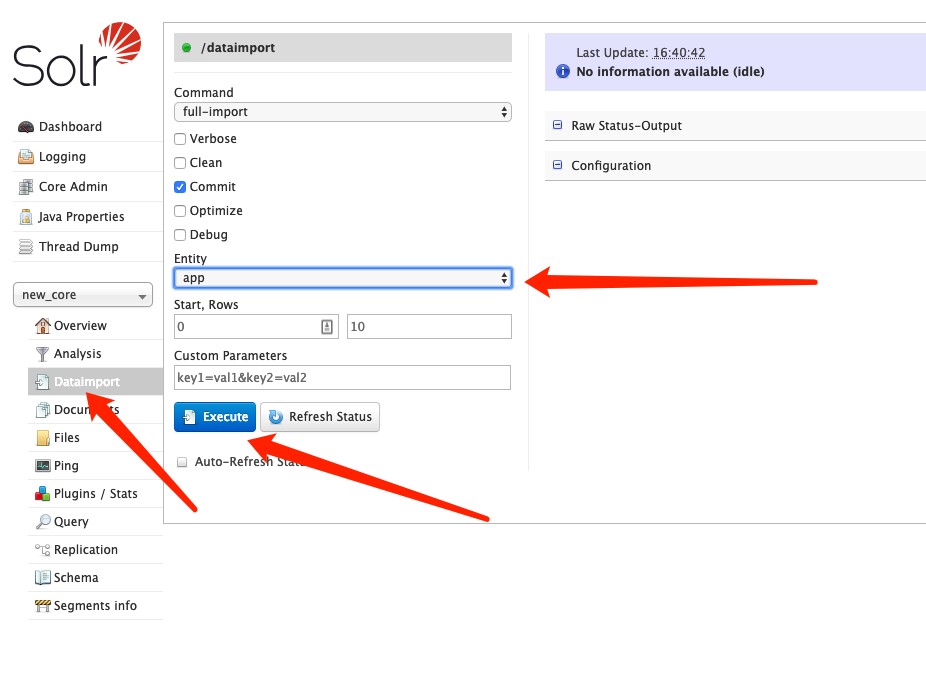Click the Plugins / Stats blocks icon
This screenshot has height=683, width=926.
[43, 494]
